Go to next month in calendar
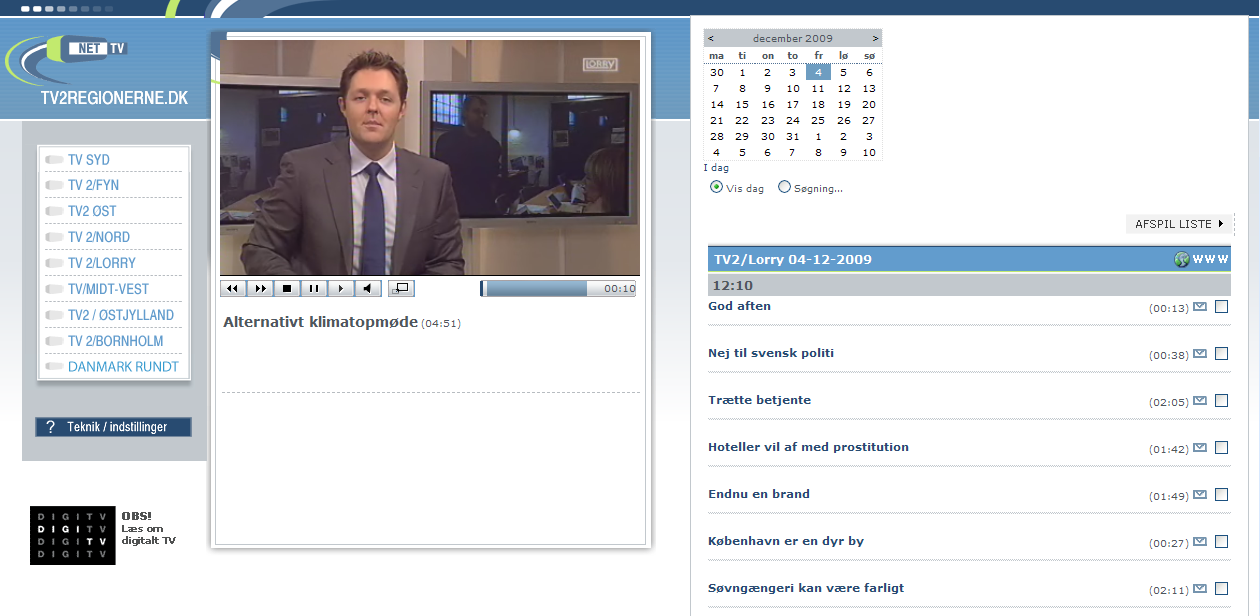 [875, 39]
